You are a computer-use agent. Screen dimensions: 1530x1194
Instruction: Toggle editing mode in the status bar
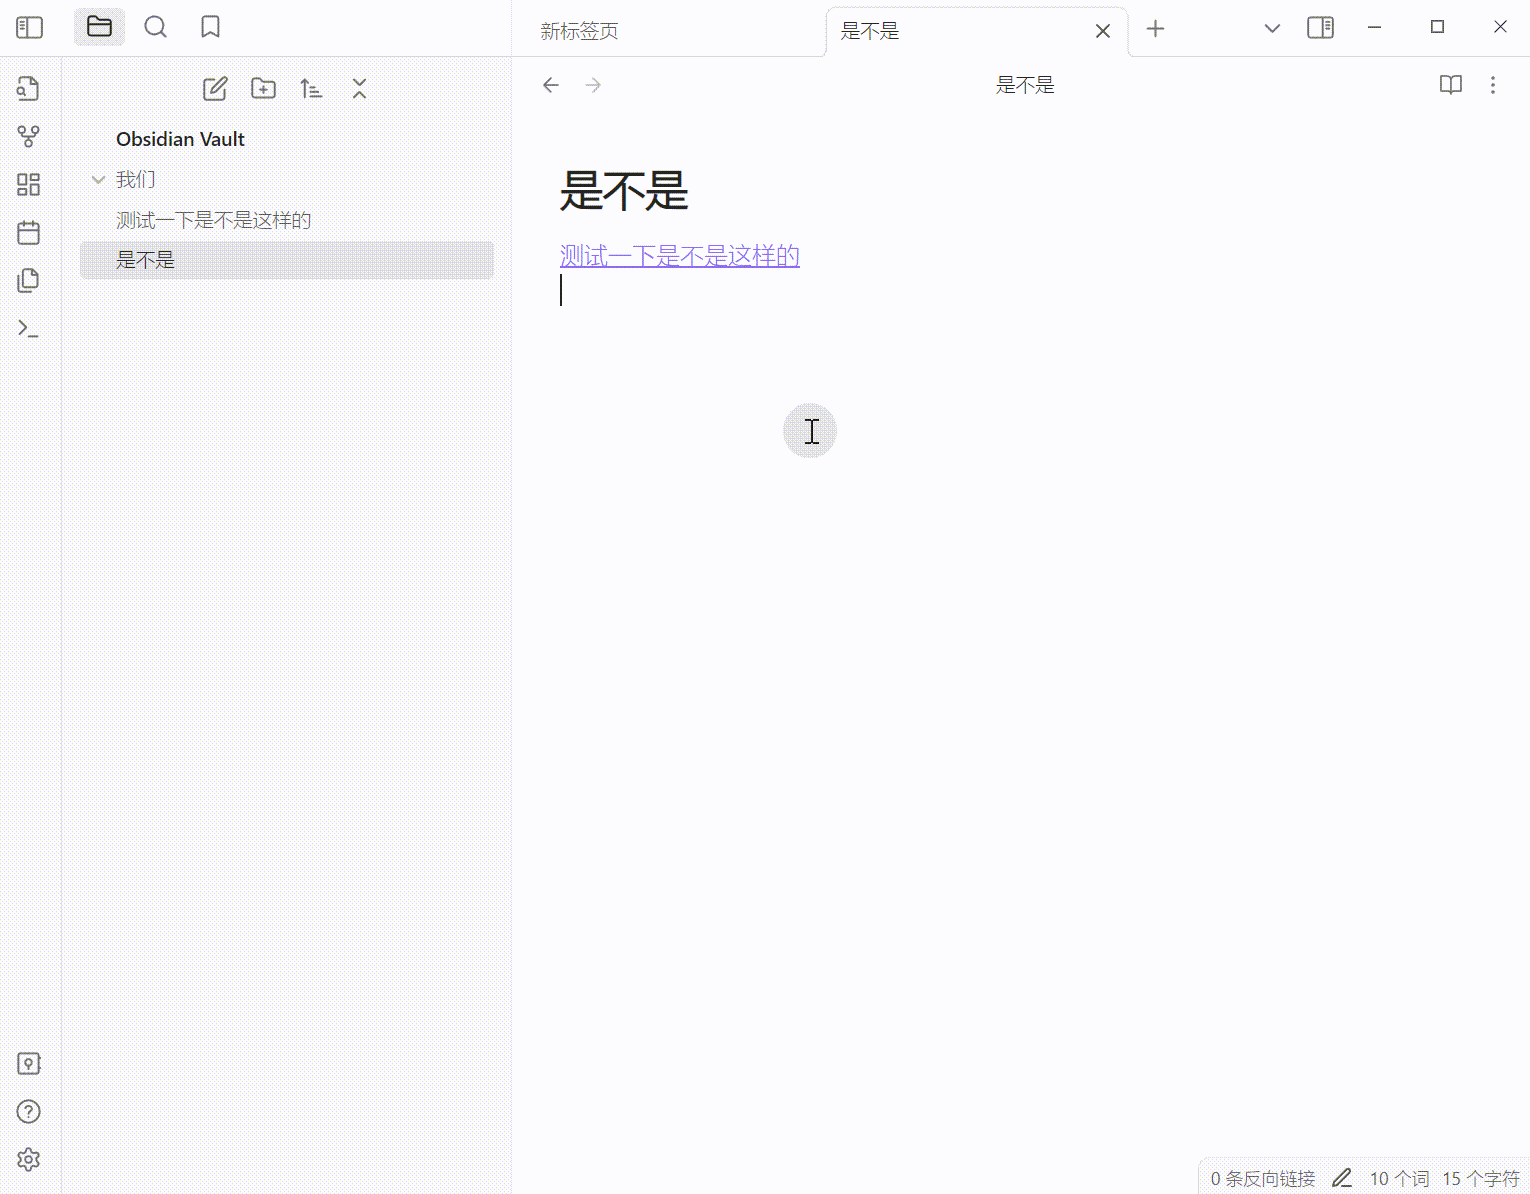tap(1342, 1177)
